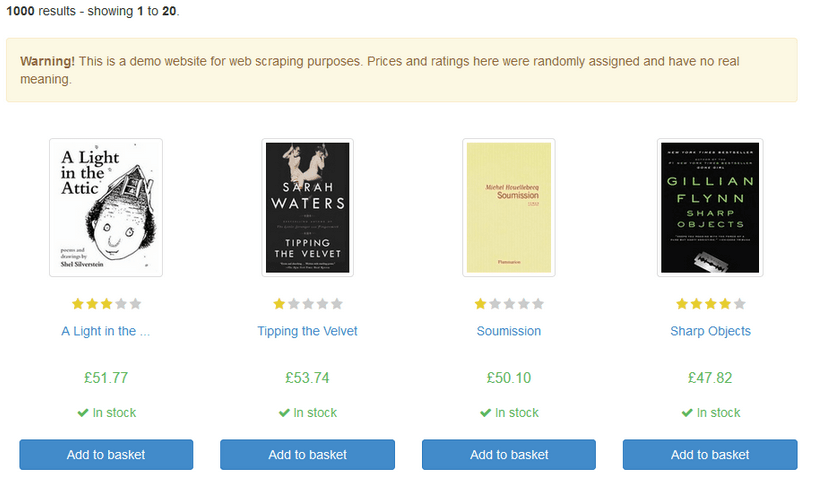The image size is (833, 488).
Task: Click the In stock checkmark below £51.77
Action: click(x=83, y=413)
